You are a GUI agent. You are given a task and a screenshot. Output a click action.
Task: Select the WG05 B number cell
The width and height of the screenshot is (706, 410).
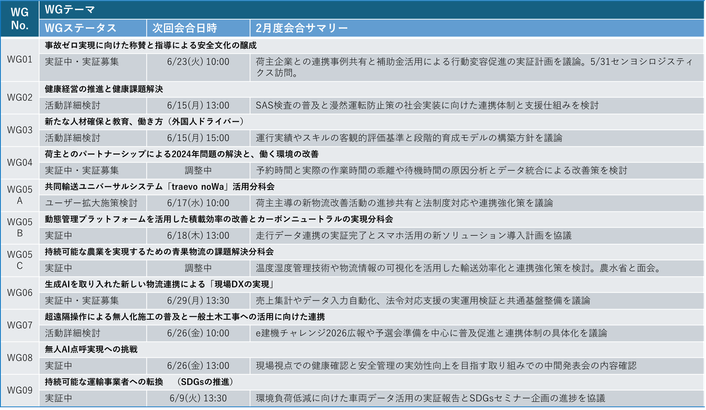[x=19, y=227]
